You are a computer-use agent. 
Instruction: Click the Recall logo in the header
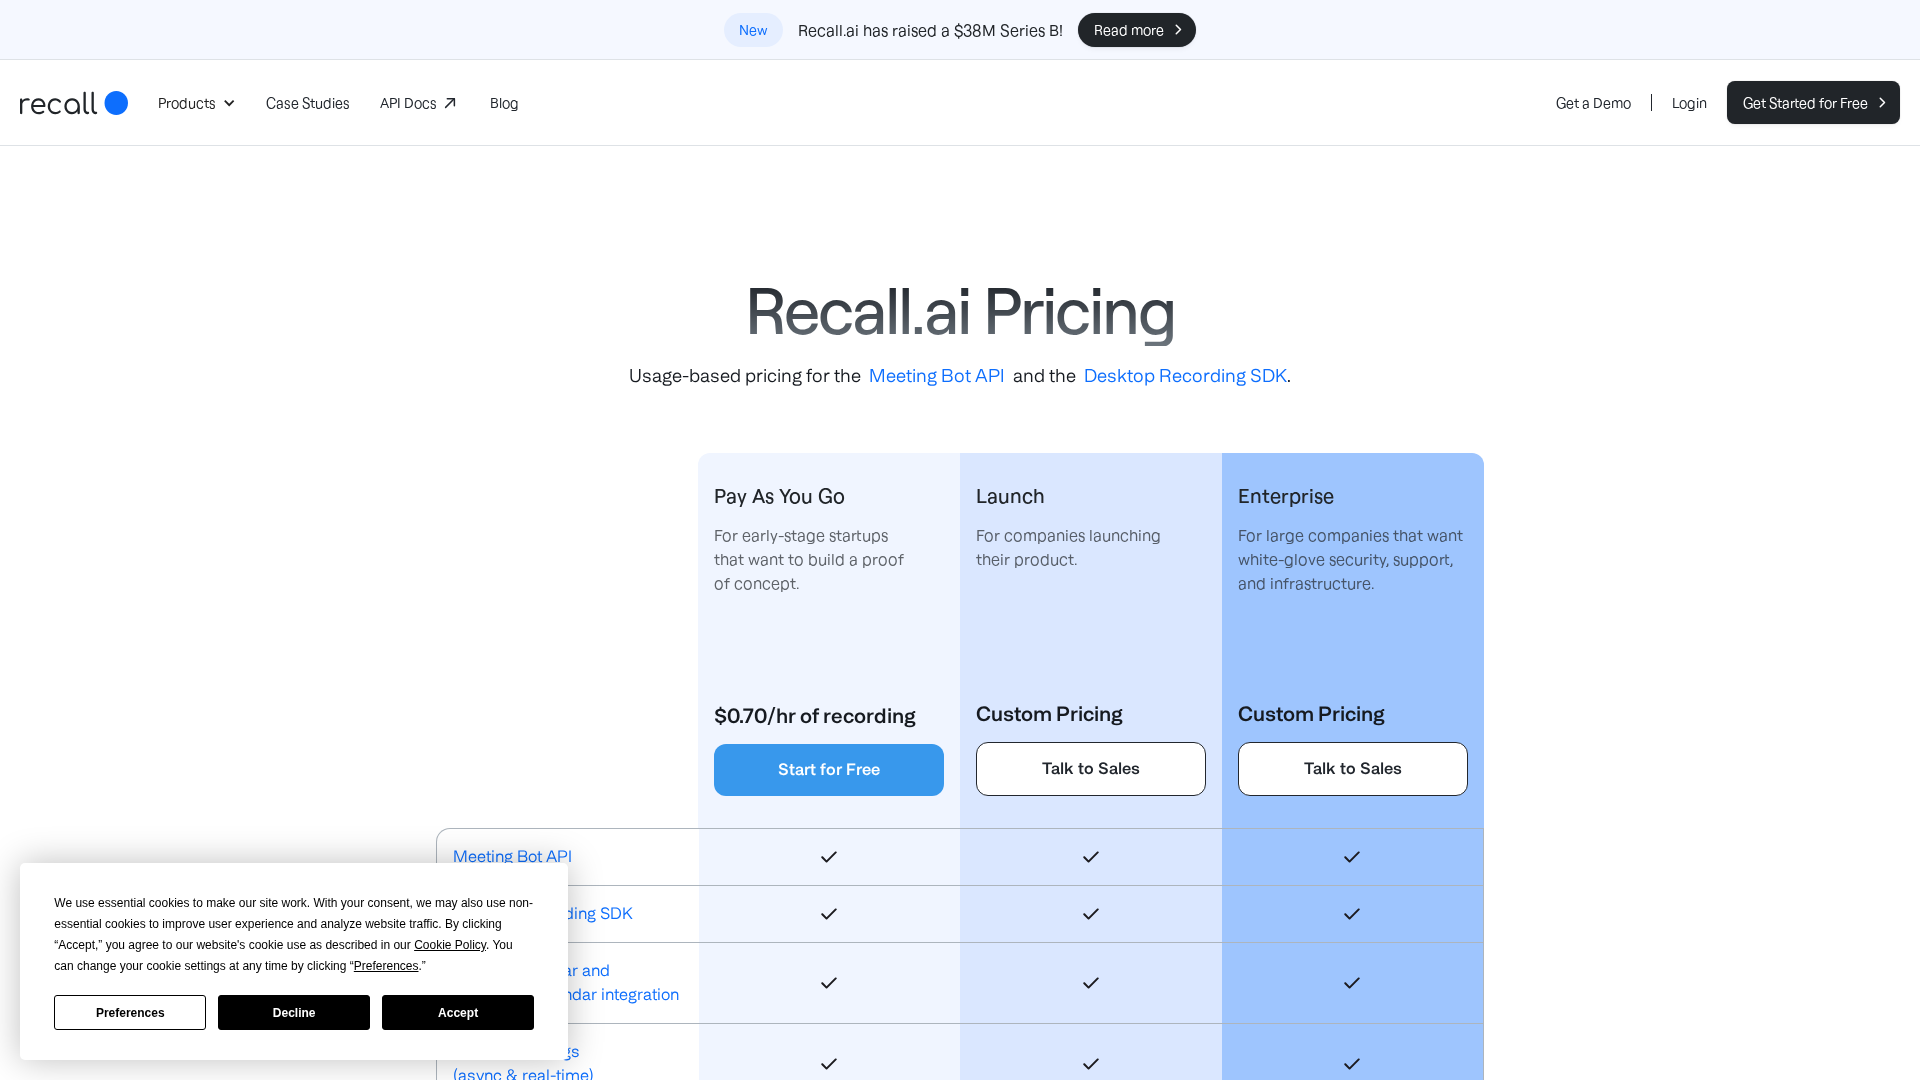tap(73, 103)
